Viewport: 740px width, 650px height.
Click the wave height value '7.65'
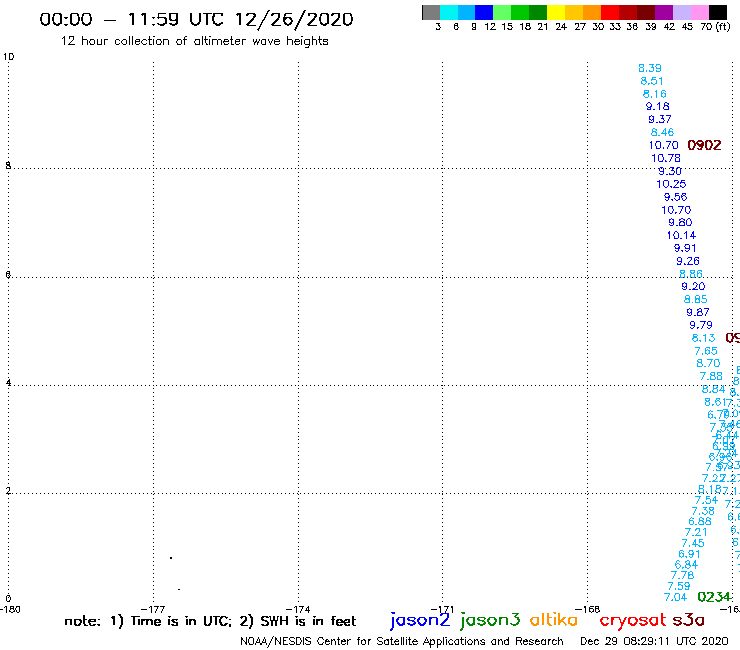pos(706,351)
